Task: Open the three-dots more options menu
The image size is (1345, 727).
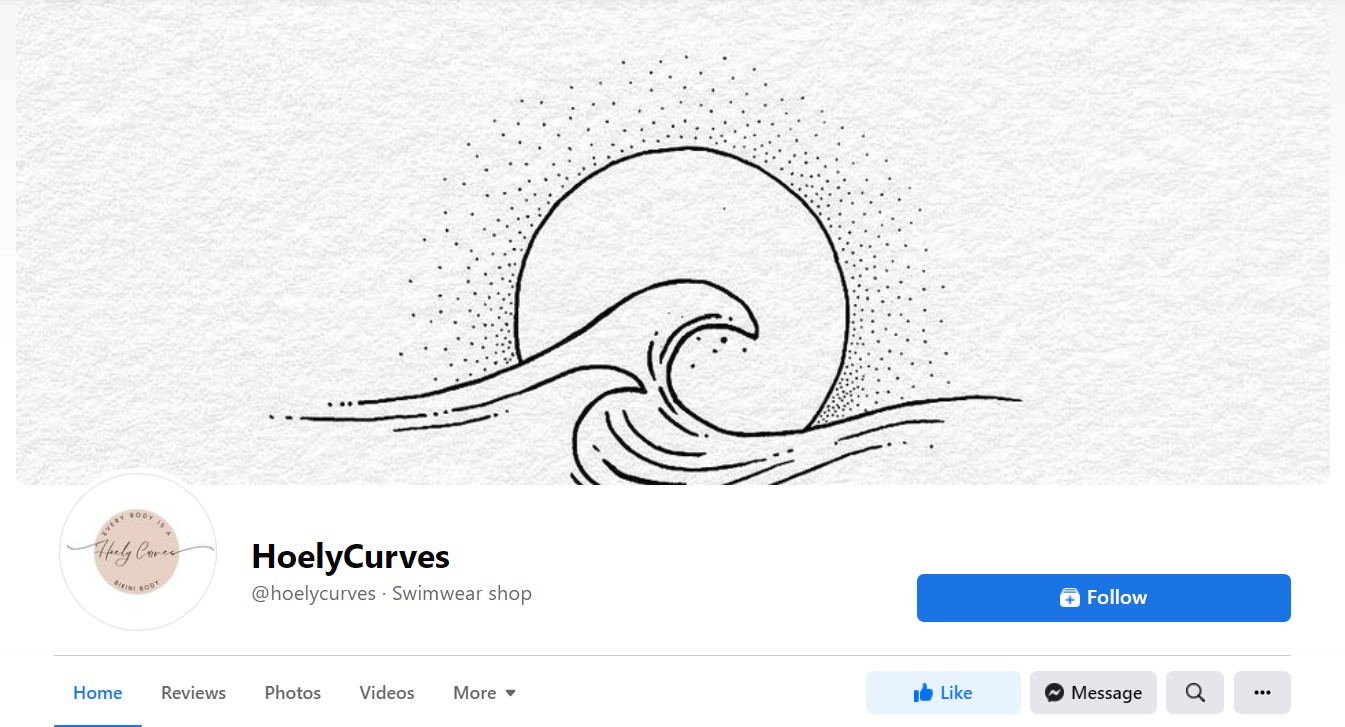Action: [1262, 692]
